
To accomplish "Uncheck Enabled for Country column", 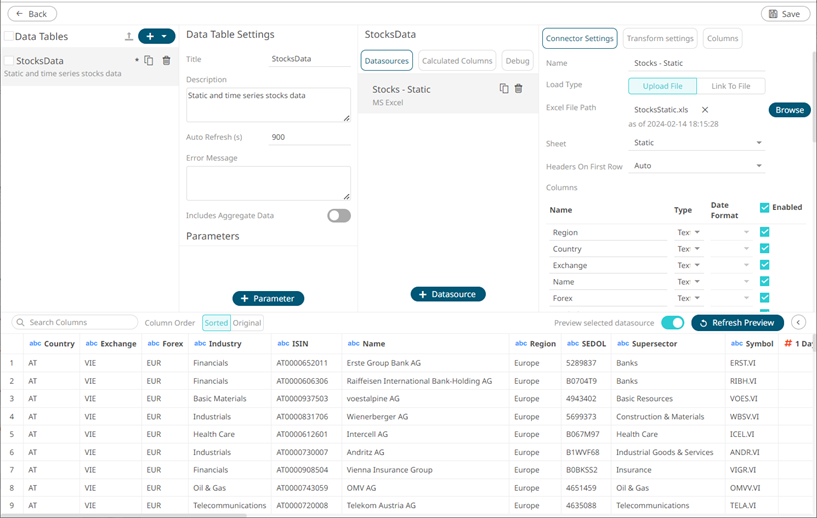I will point(764,249).
